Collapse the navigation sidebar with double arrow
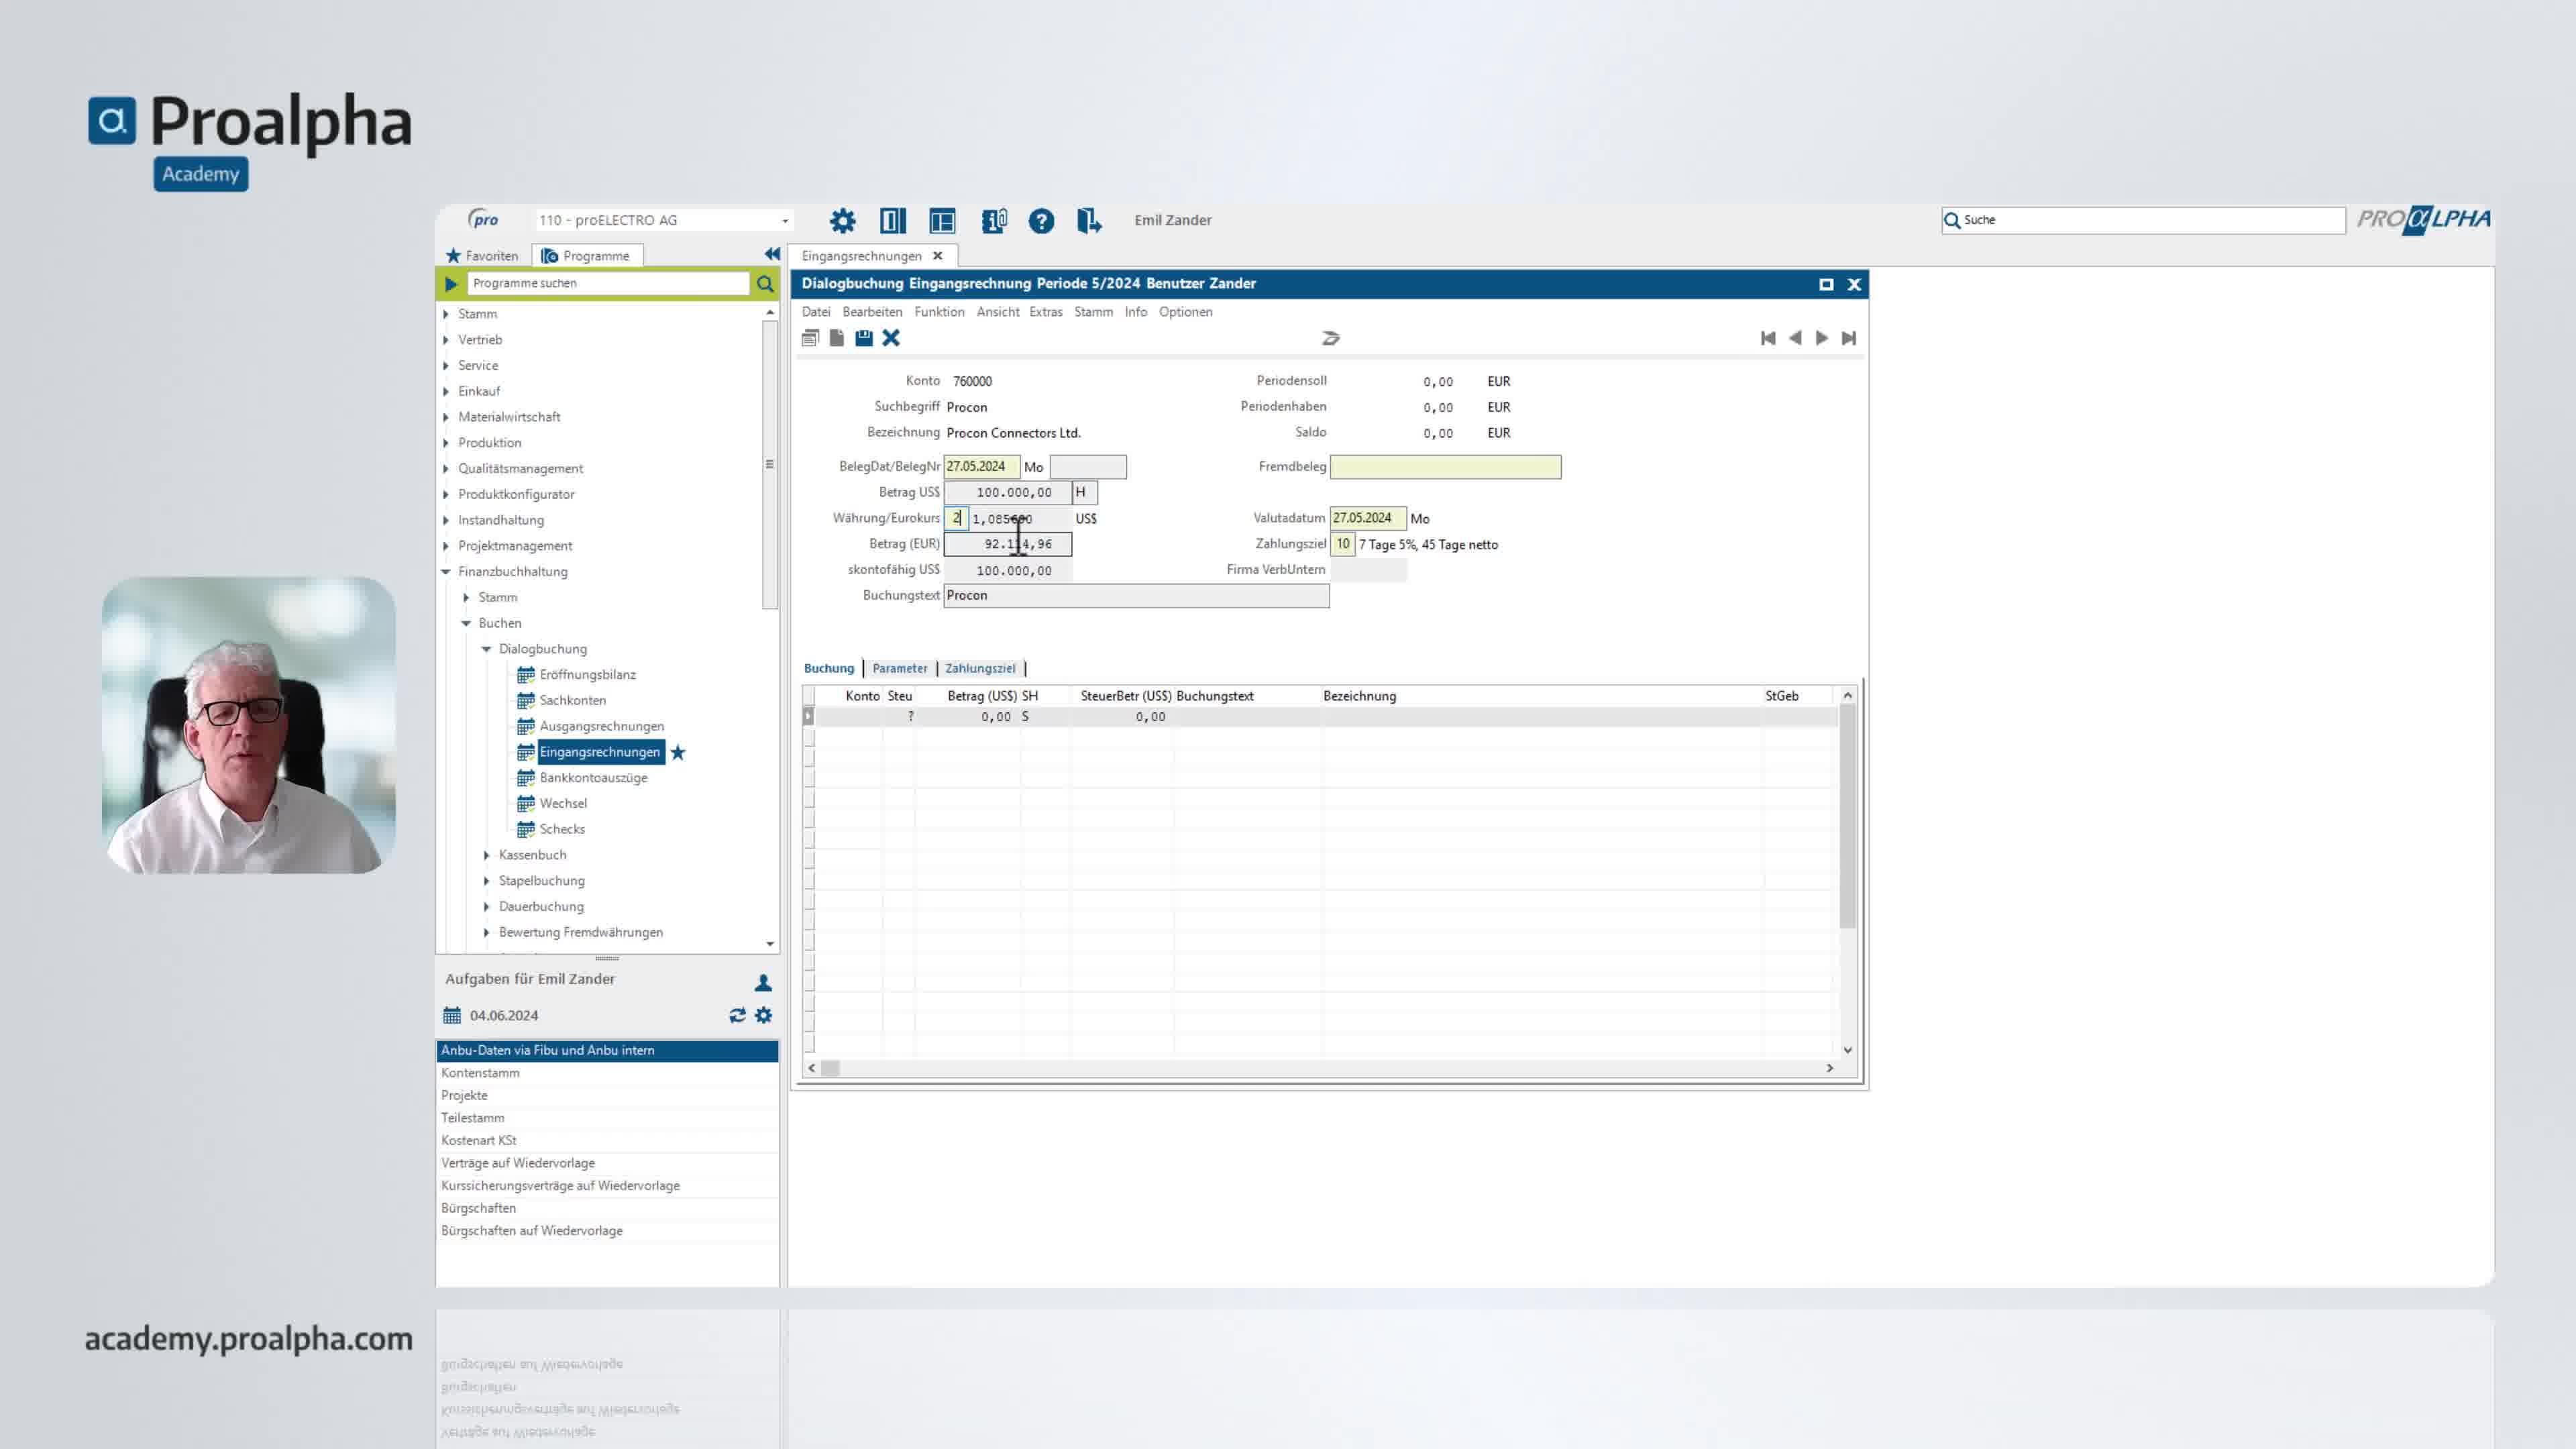Viewport: 2576px width, 1449px height. coord(771,254)
